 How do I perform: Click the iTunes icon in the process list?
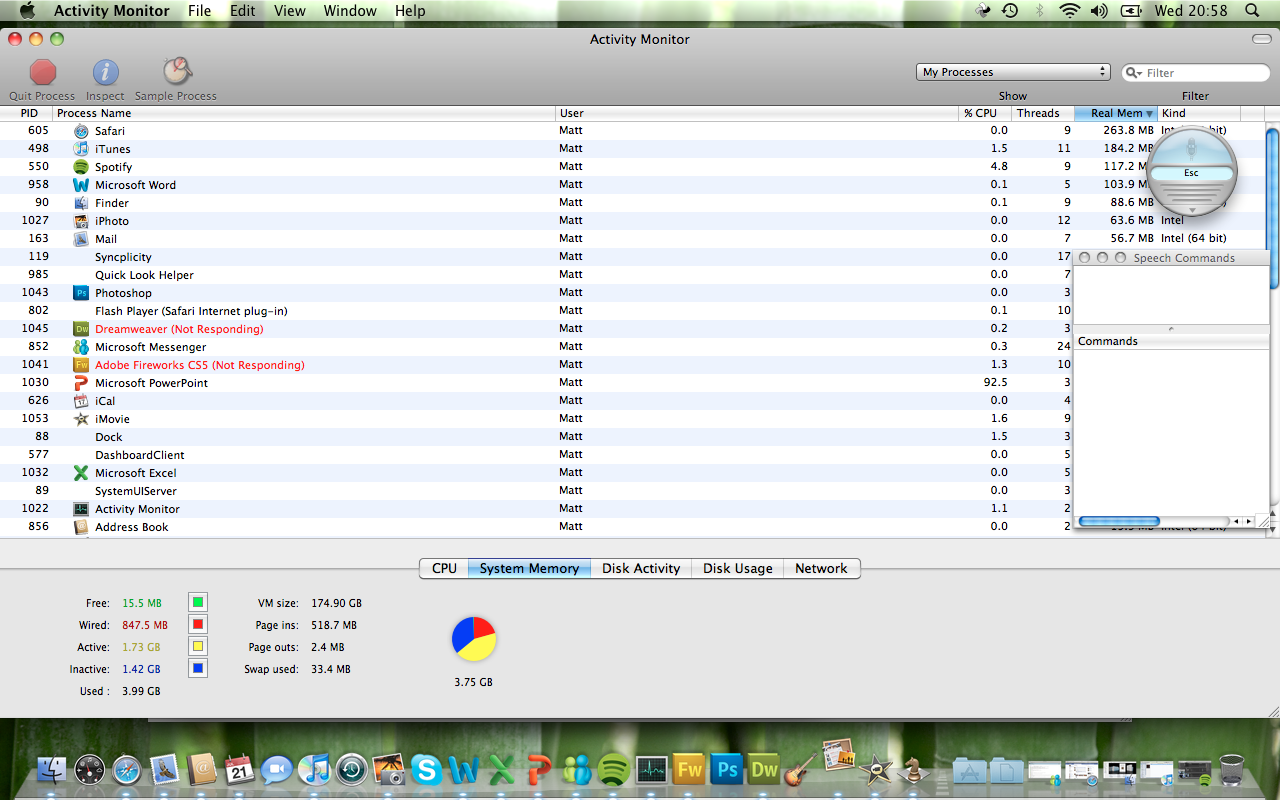(x=81, y=149)
